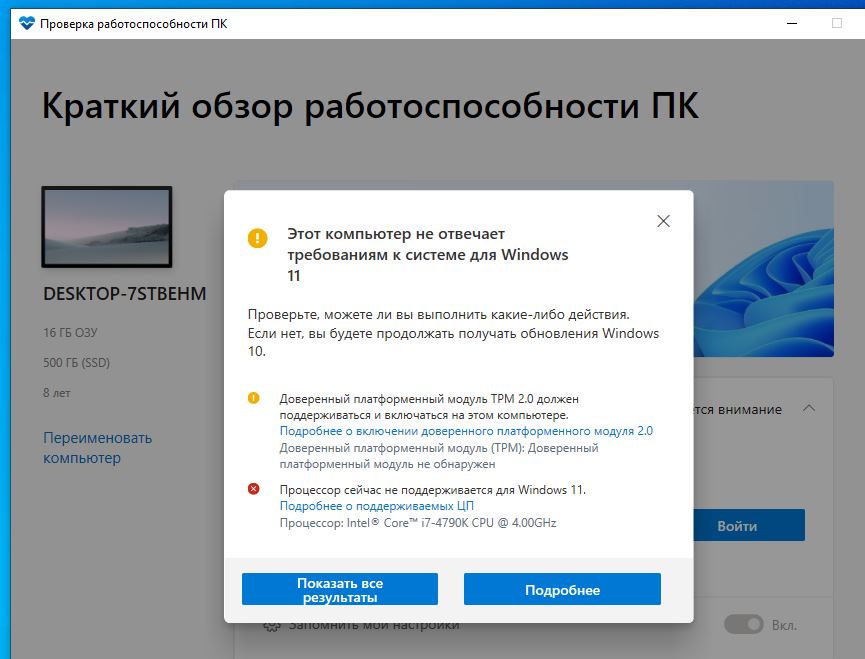Click the dialog heading about Windows 11 requirements
The height and width of the screenshot is (659, 865).
coord(428,254)
